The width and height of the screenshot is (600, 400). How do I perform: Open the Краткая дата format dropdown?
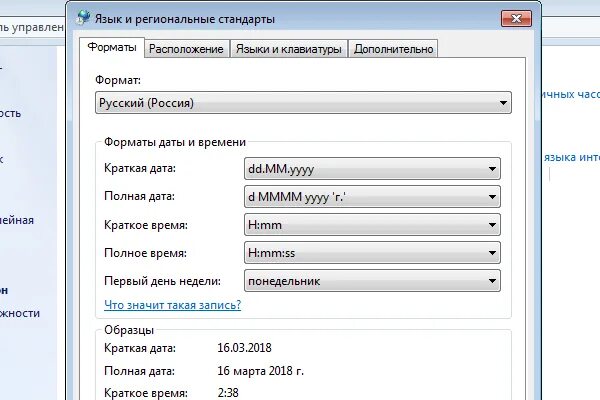click(372, 168)
